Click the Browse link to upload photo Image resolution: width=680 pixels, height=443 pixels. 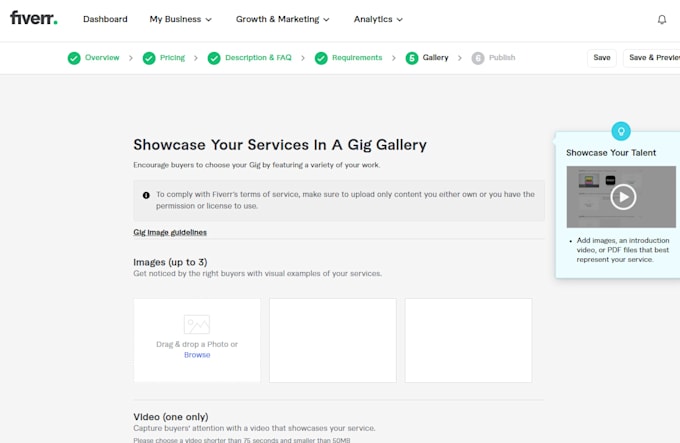[x=197, y=355]
